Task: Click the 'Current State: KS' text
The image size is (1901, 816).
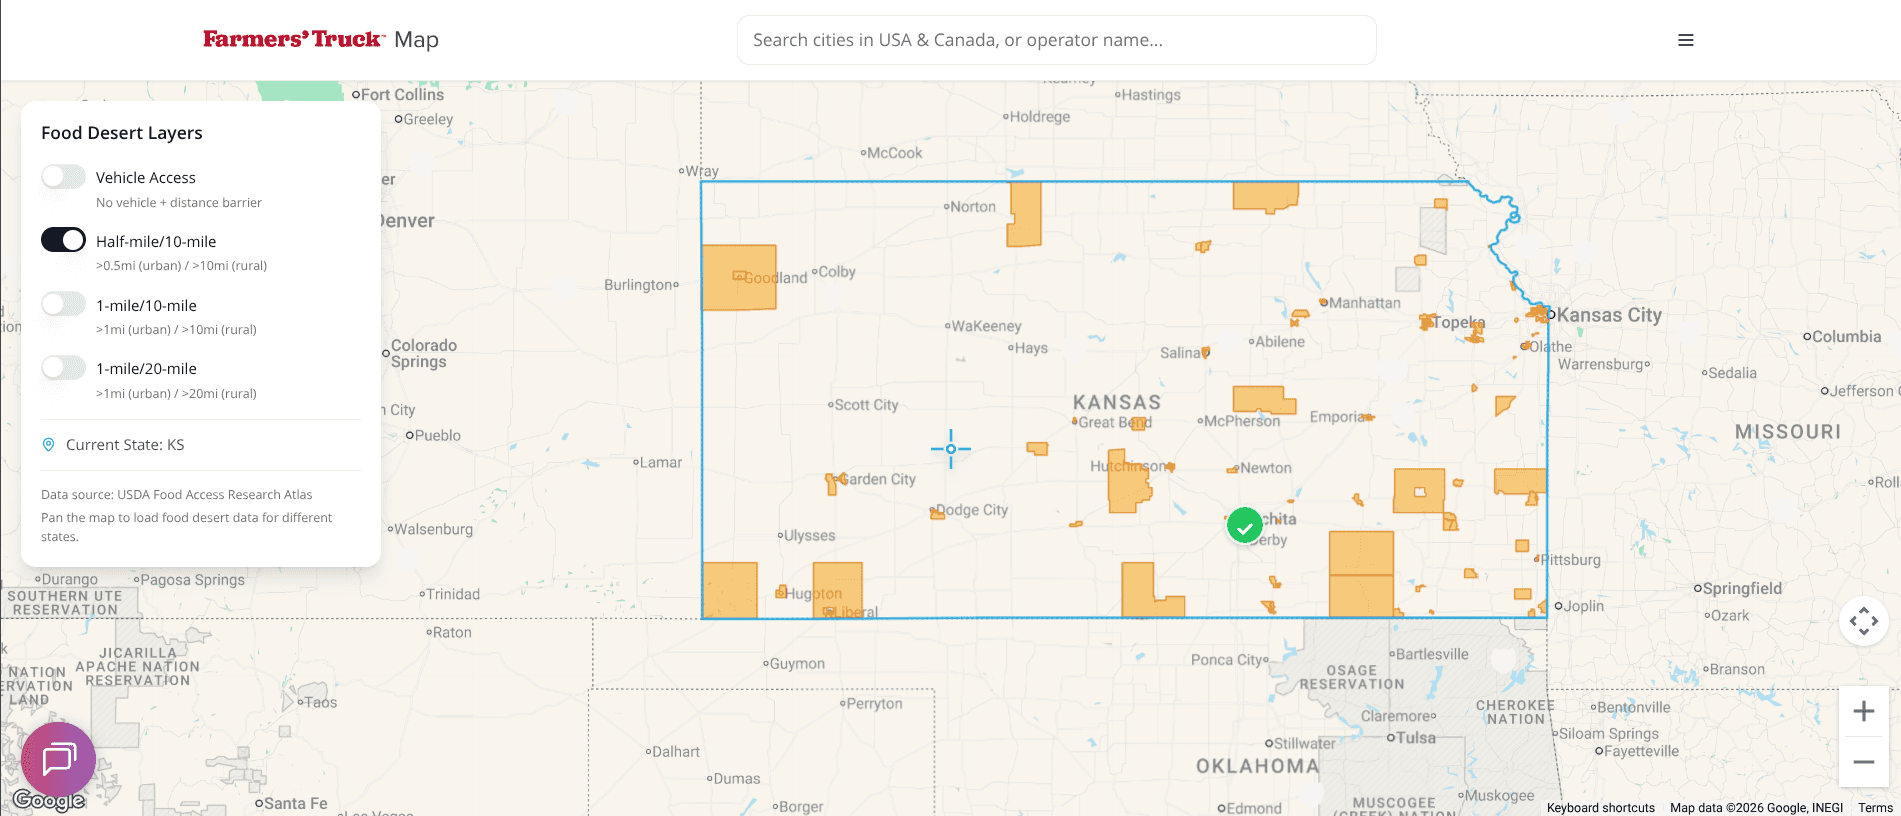Action: pos(125,445)
